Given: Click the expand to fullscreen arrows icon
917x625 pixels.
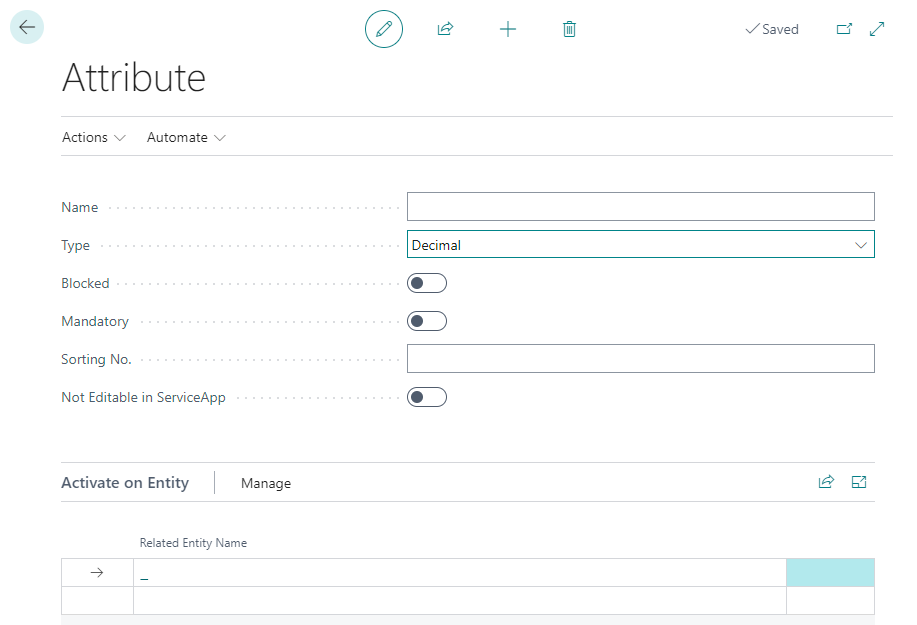Looking at the screenshot, I should [877, 29].
